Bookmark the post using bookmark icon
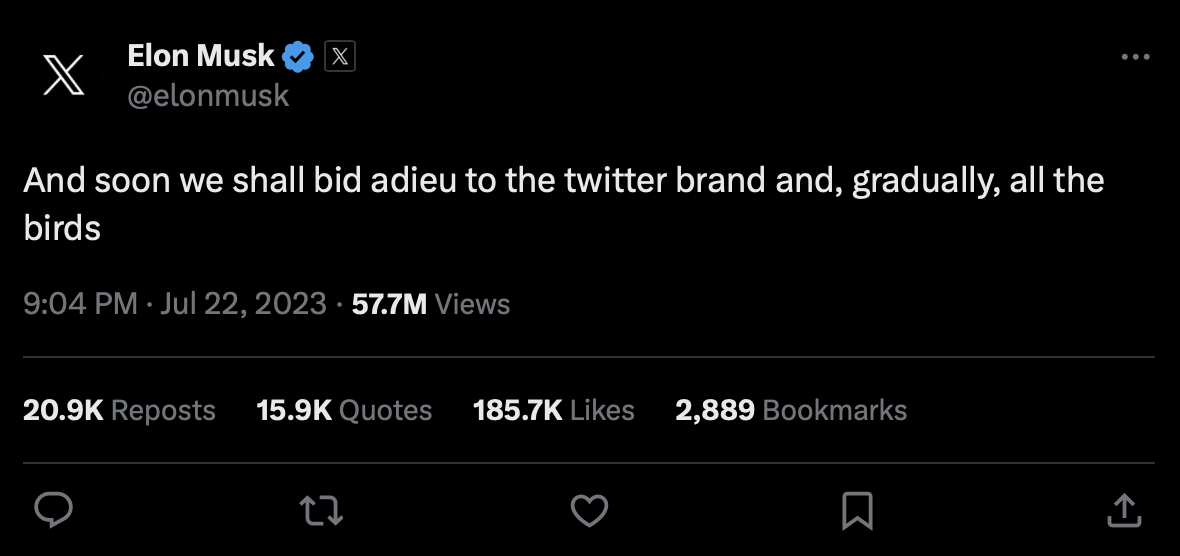 [857, 511]
